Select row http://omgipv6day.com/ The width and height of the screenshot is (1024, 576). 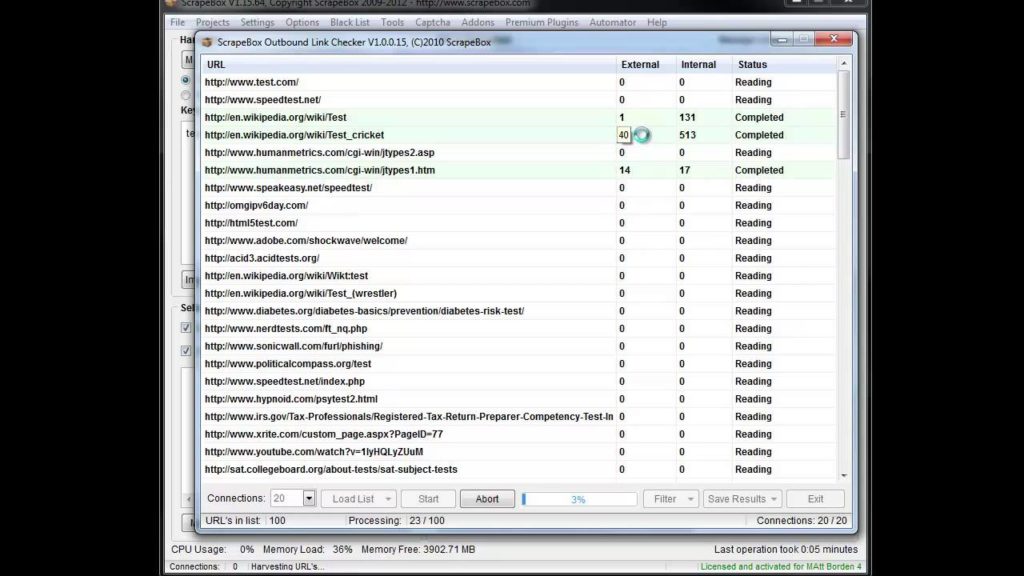(x=519, y=206)
